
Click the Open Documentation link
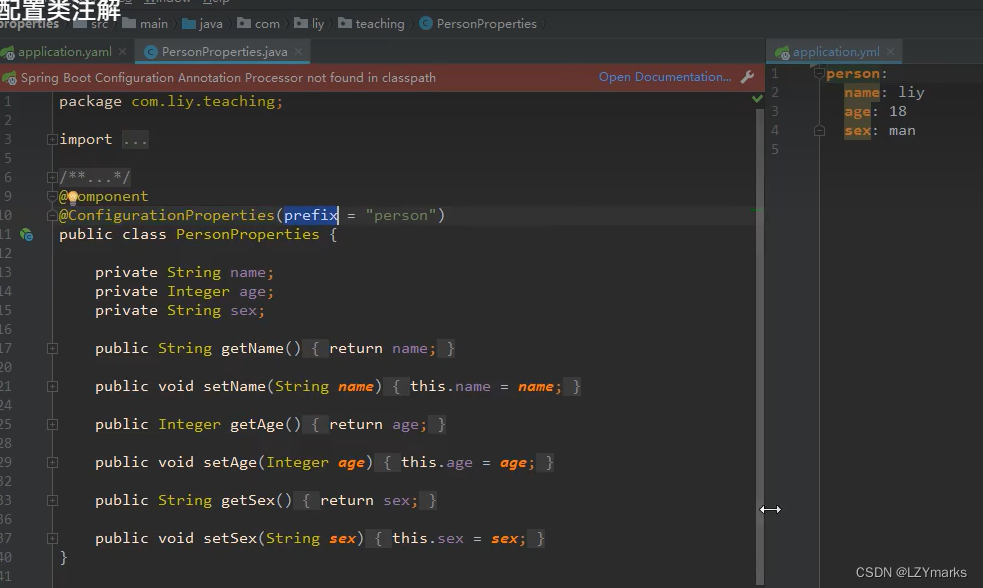click(x=665, y=77)
